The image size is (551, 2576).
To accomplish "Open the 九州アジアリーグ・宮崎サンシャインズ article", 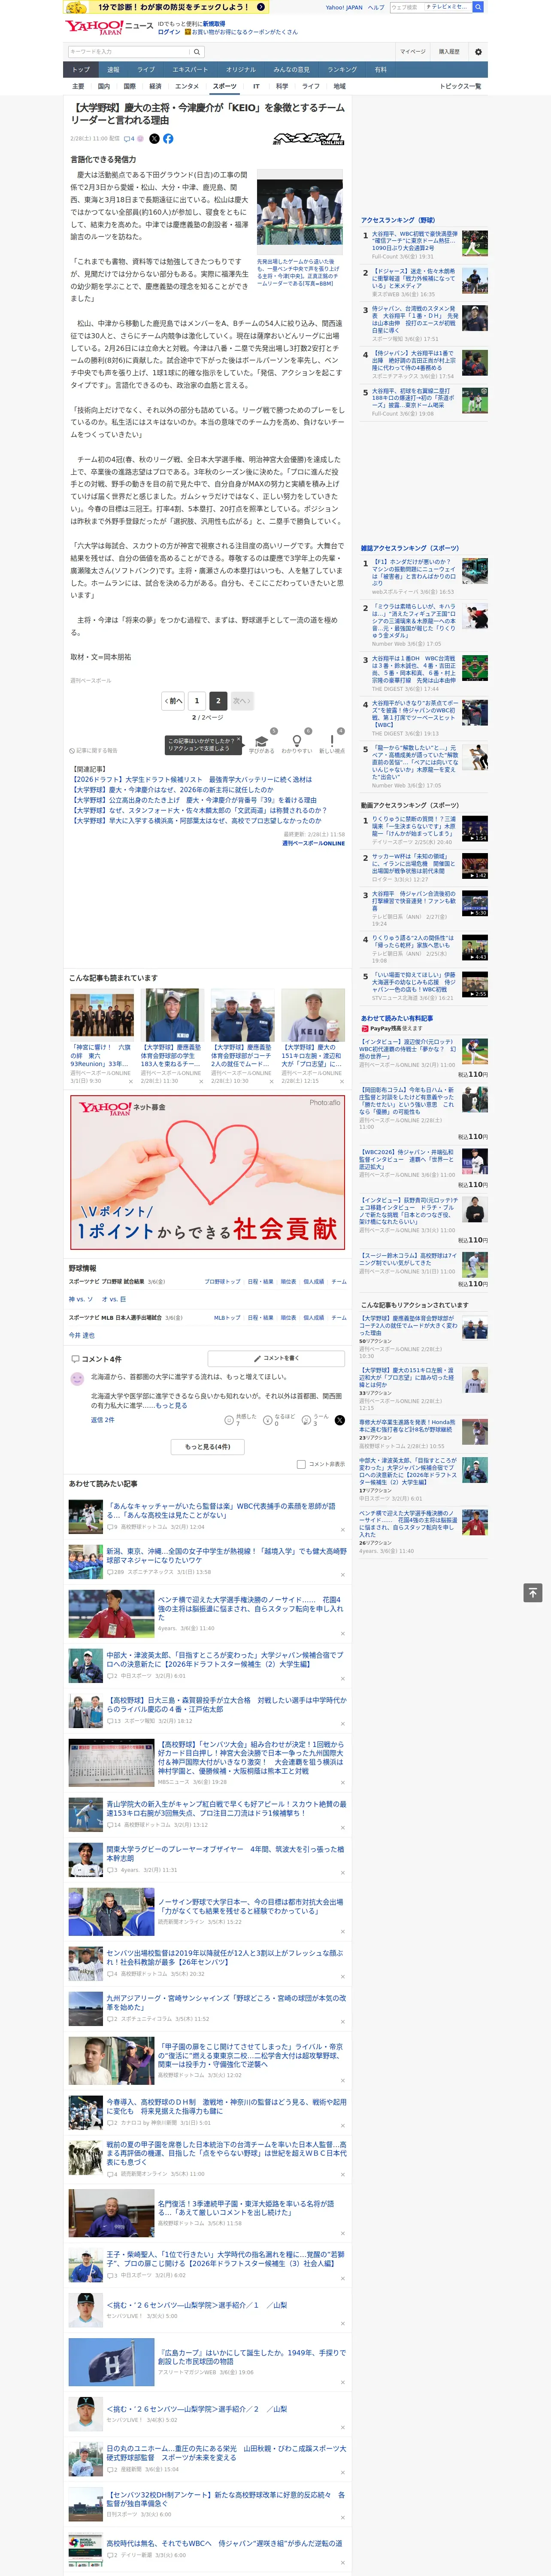I will pyautogui.click(x=226, y=2002).
